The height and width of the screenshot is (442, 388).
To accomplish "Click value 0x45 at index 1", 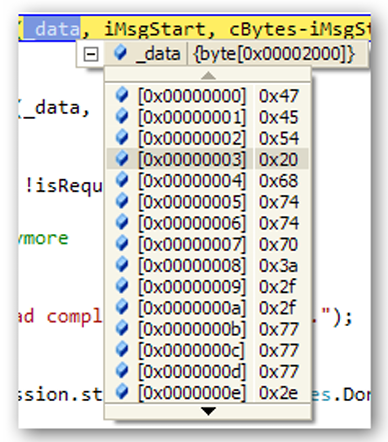I will (279, 117).
